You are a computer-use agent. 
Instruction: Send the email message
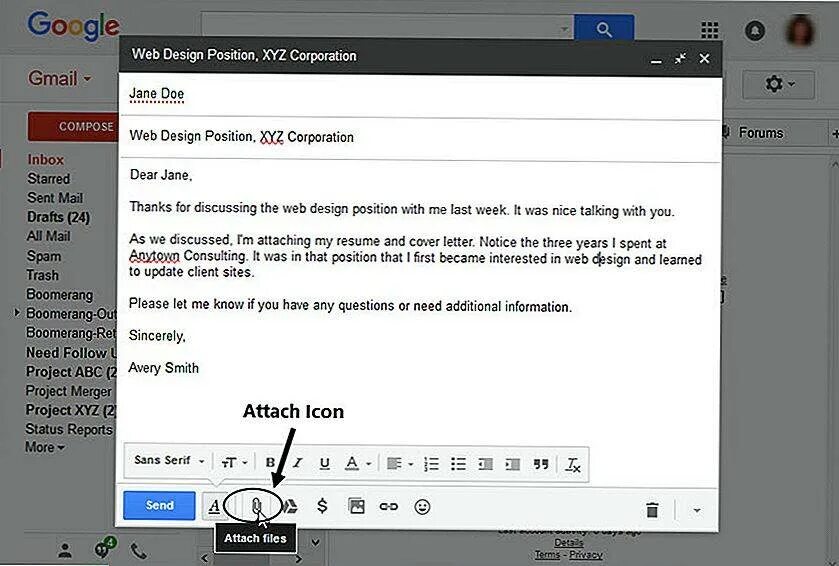pyautogui.click(x=159, y=506)
